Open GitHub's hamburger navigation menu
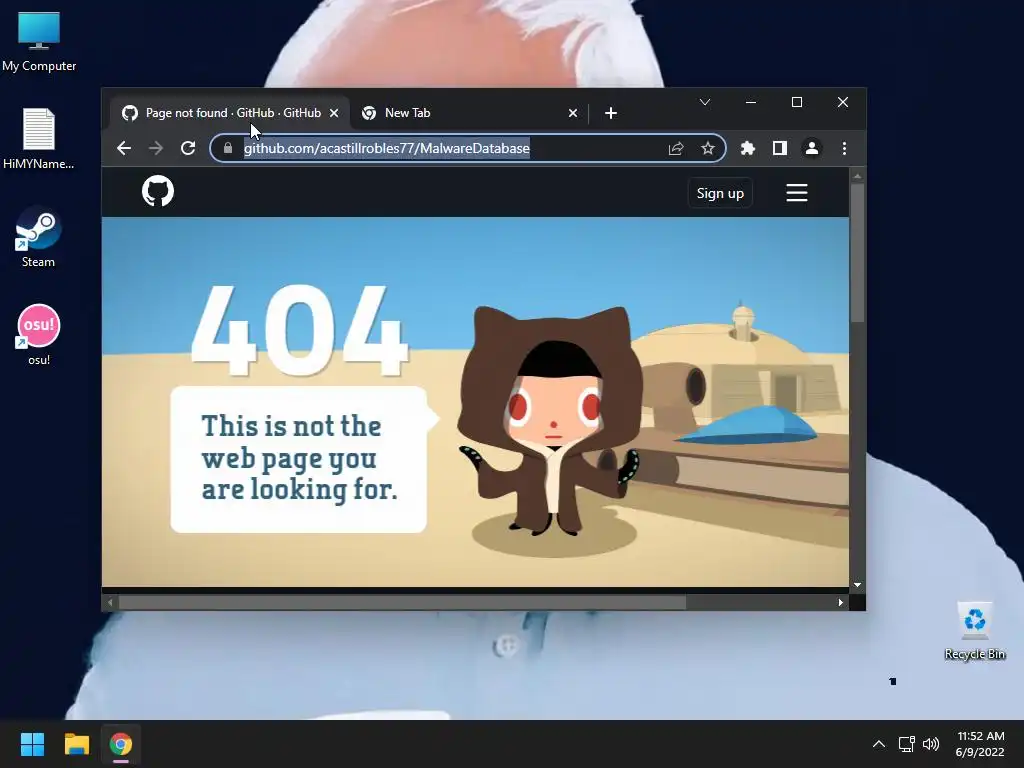The width and height of the screenshot is (1024, 768). 797,193
